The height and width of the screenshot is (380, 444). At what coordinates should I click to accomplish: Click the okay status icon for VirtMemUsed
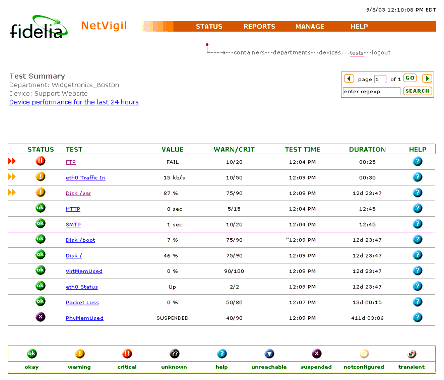(x=40, y=270)
